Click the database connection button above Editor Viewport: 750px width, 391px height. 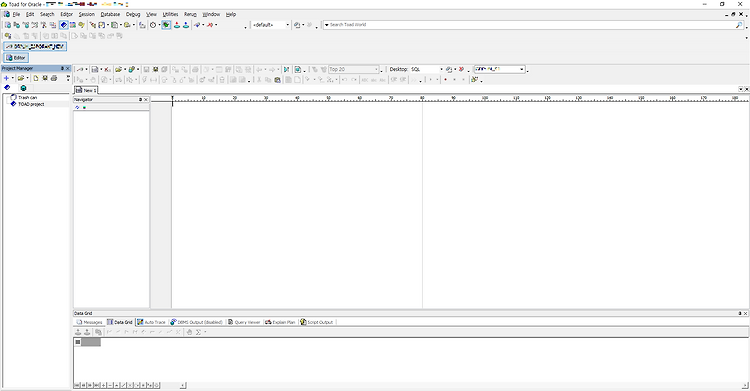[x=35, y=46]
